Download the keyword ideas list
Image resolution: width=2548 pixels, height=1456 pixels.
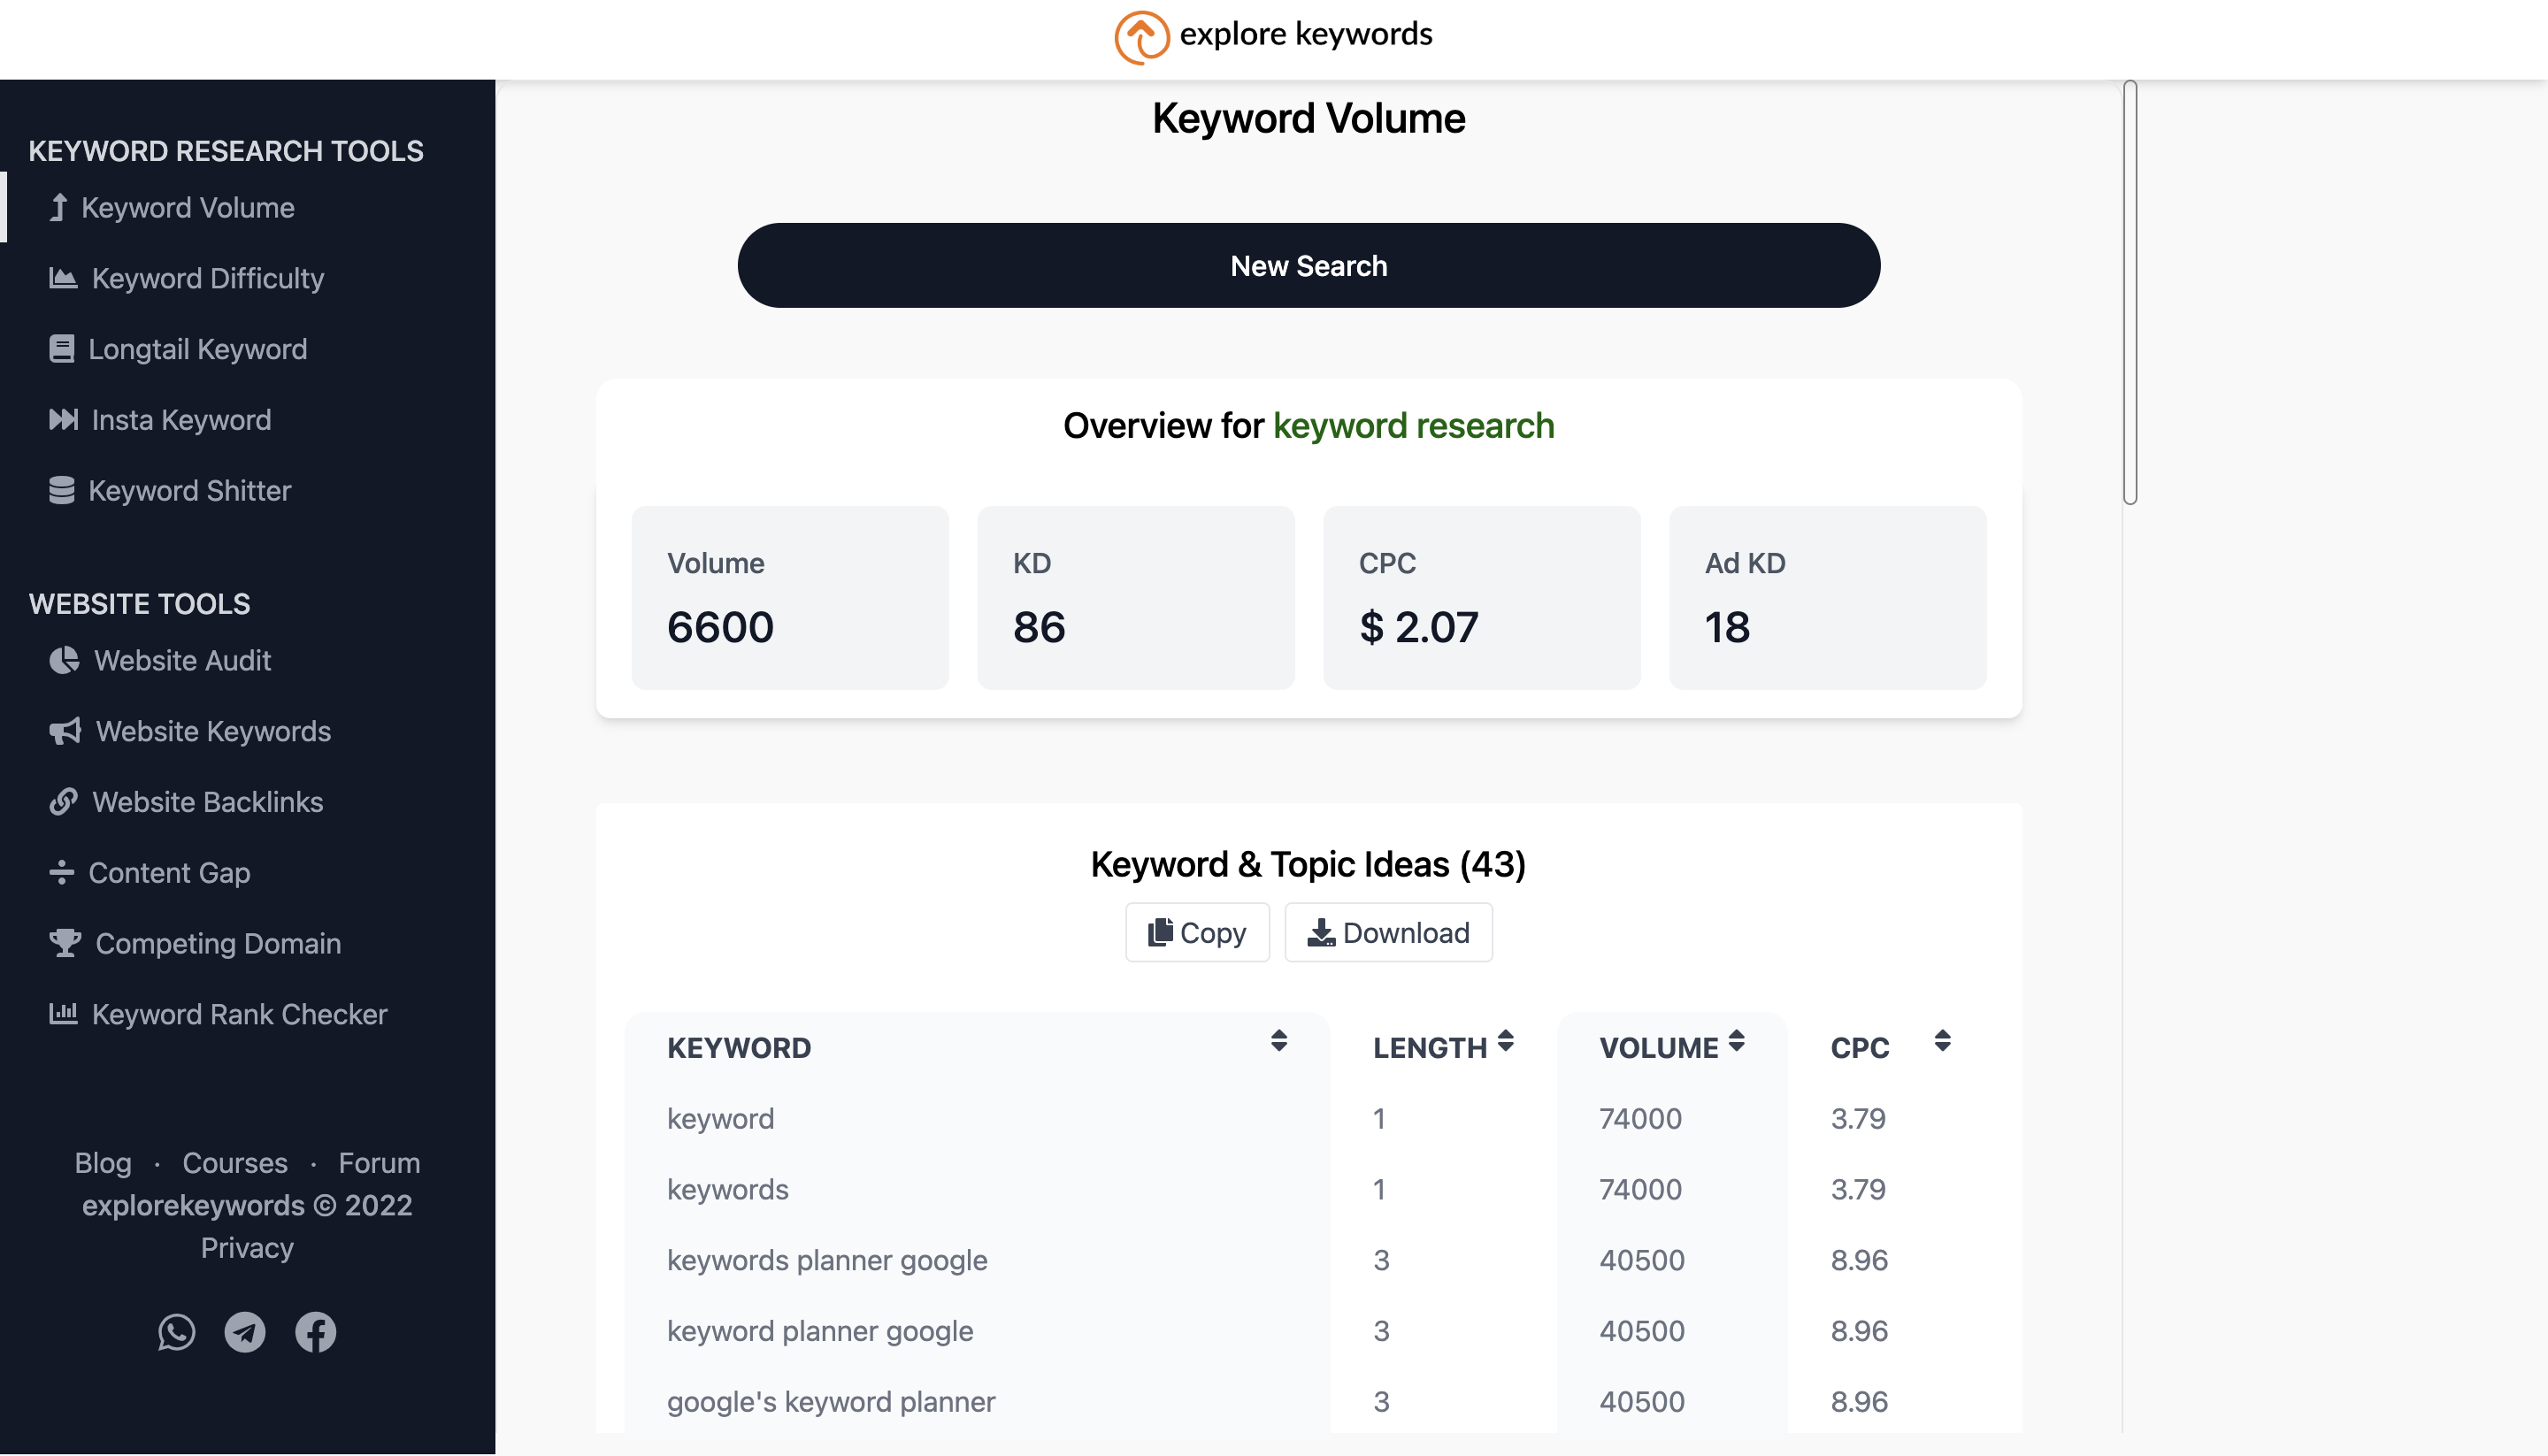[1388, 933]
